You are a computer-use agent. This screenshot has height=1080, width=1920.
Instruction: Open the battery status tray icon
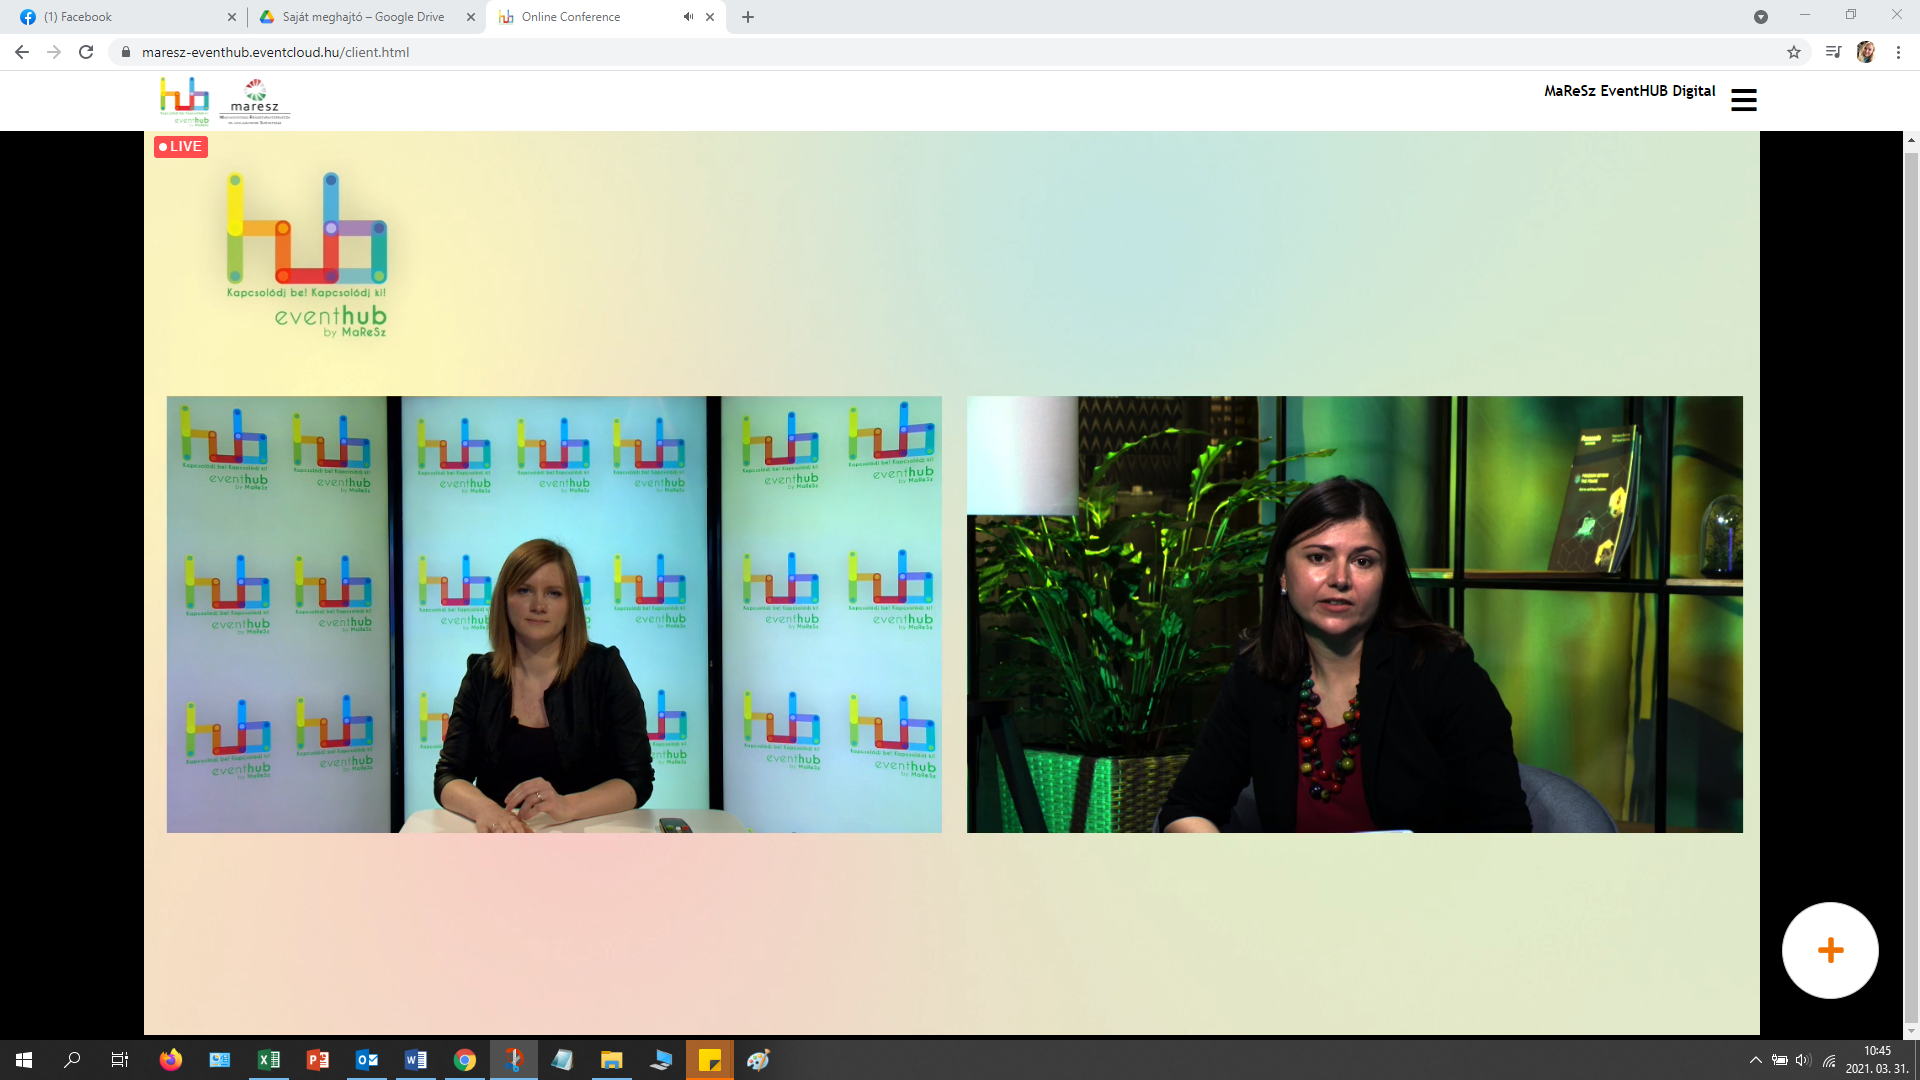pos(1779,1060)
